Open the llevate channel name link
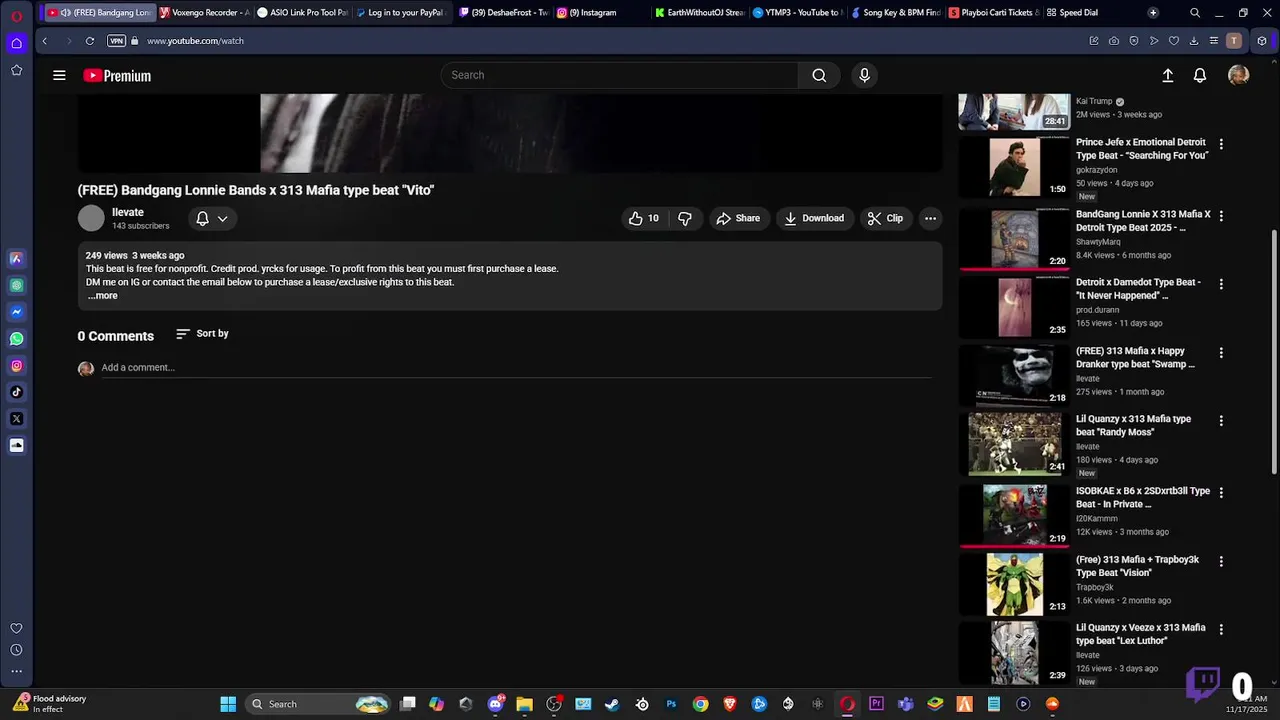The image size is (1280, 720). 128,212
